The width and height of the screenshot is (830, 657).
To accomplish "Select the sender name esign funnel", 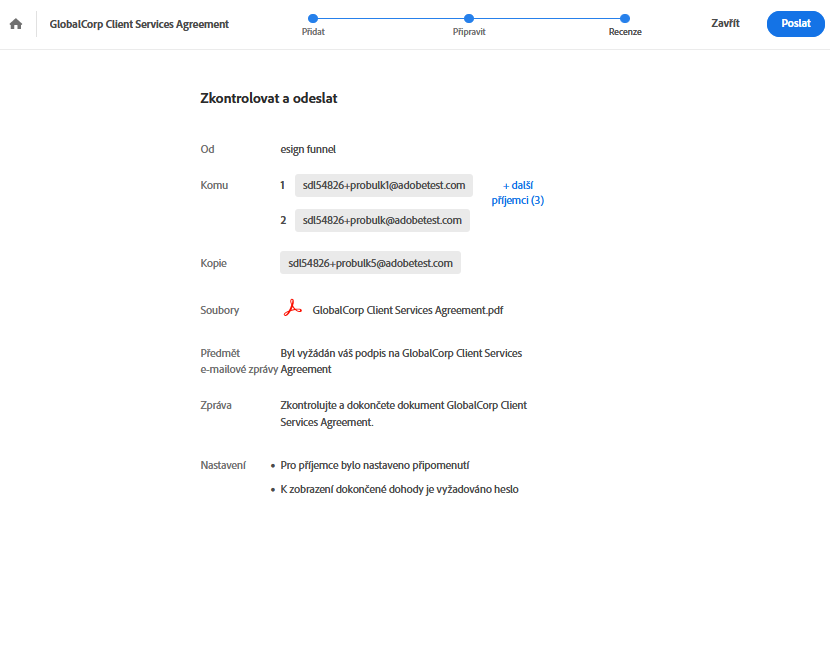I will (x=308, y=149).
